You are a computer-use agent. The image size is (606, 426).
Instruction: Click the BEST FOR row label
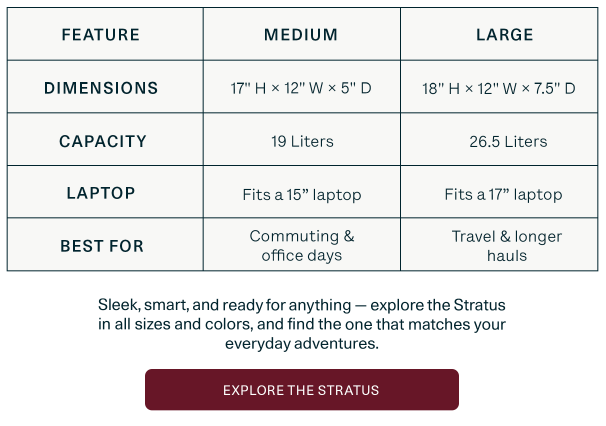click(102, 246)
